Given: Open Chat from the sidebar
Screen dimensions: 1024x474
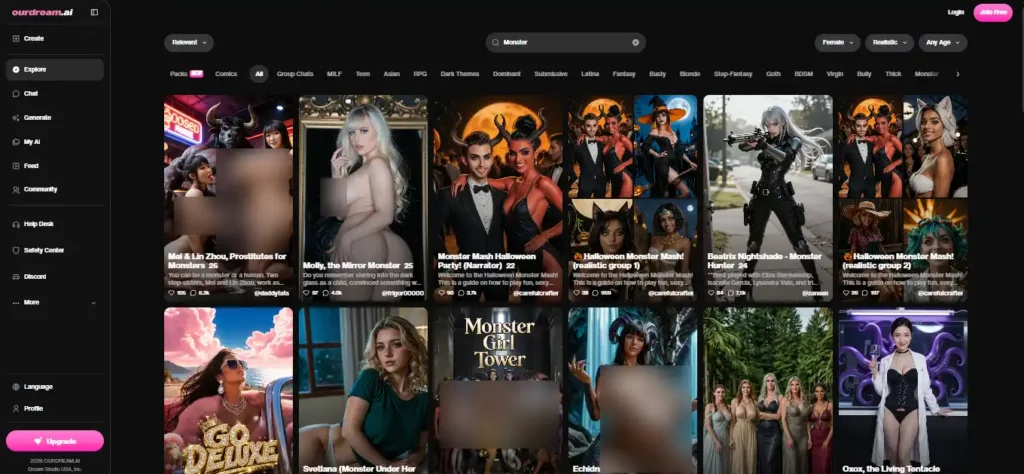Looking at the screenshot, I should tap(55, 93).
